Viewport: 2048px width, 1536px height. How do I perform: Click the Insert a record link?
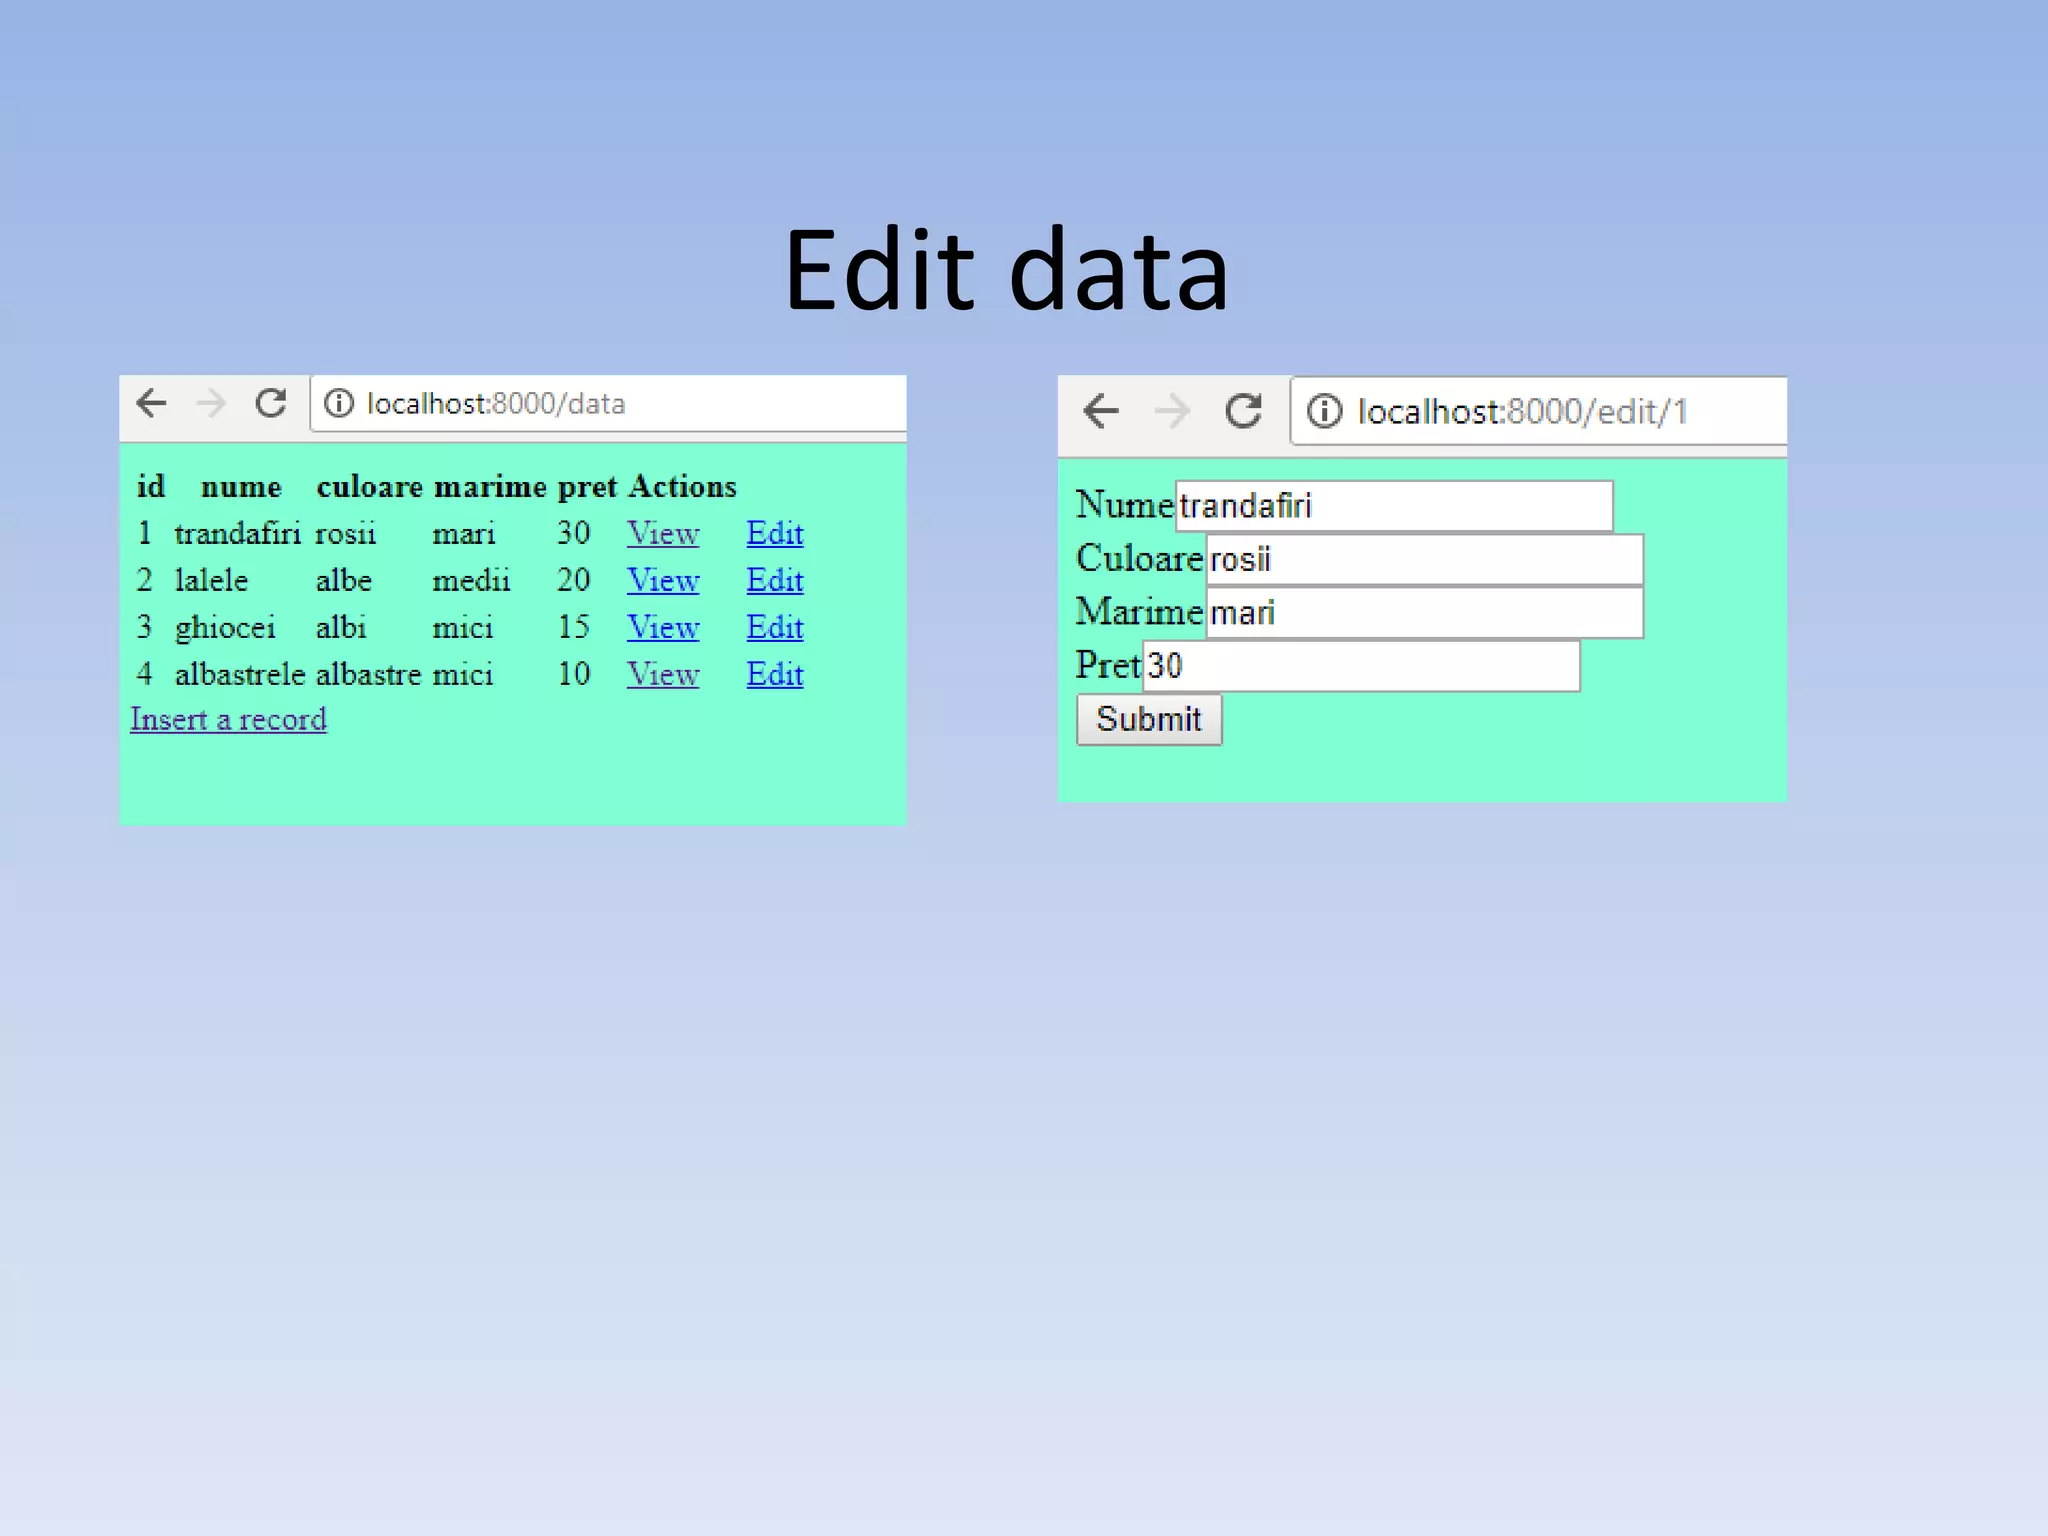click(x=228, y=720)
